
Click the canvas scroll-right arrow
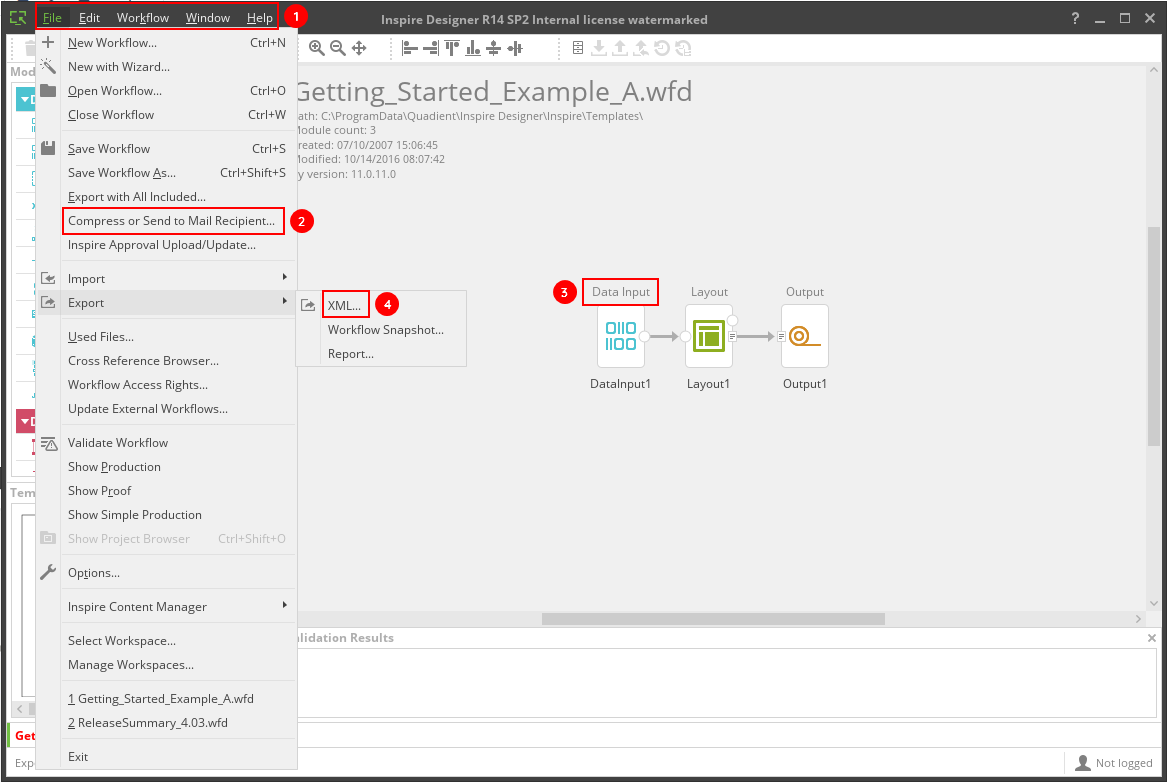tap(1138, 619)
